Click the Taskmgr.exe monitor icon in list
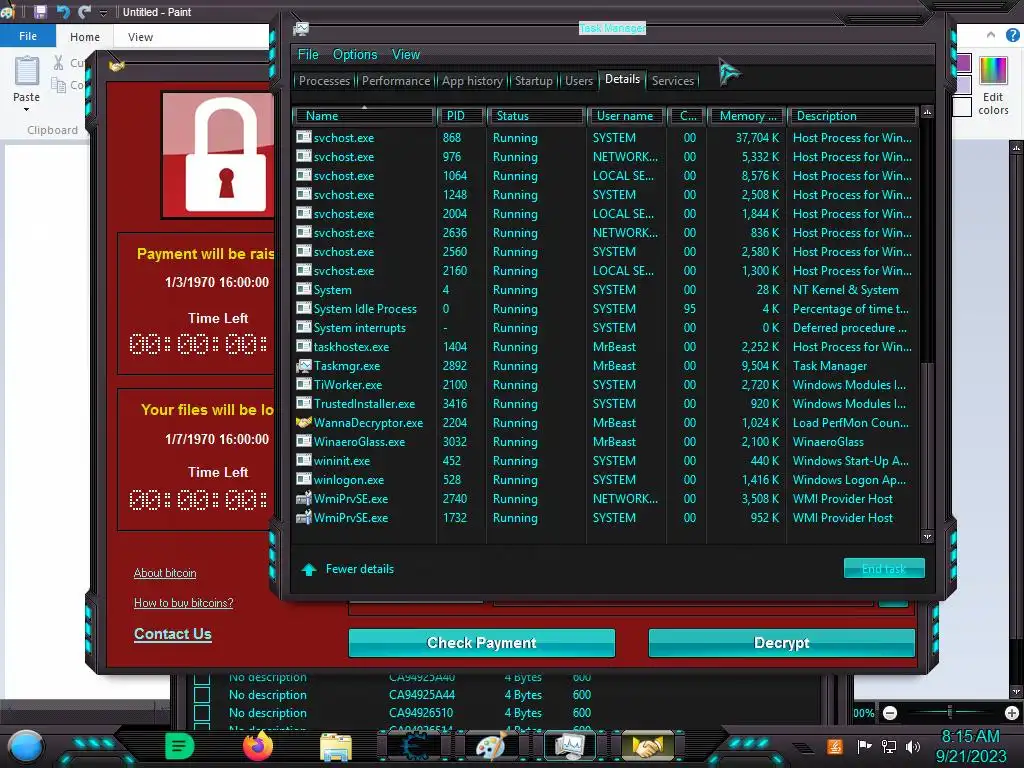 [304, 366]
